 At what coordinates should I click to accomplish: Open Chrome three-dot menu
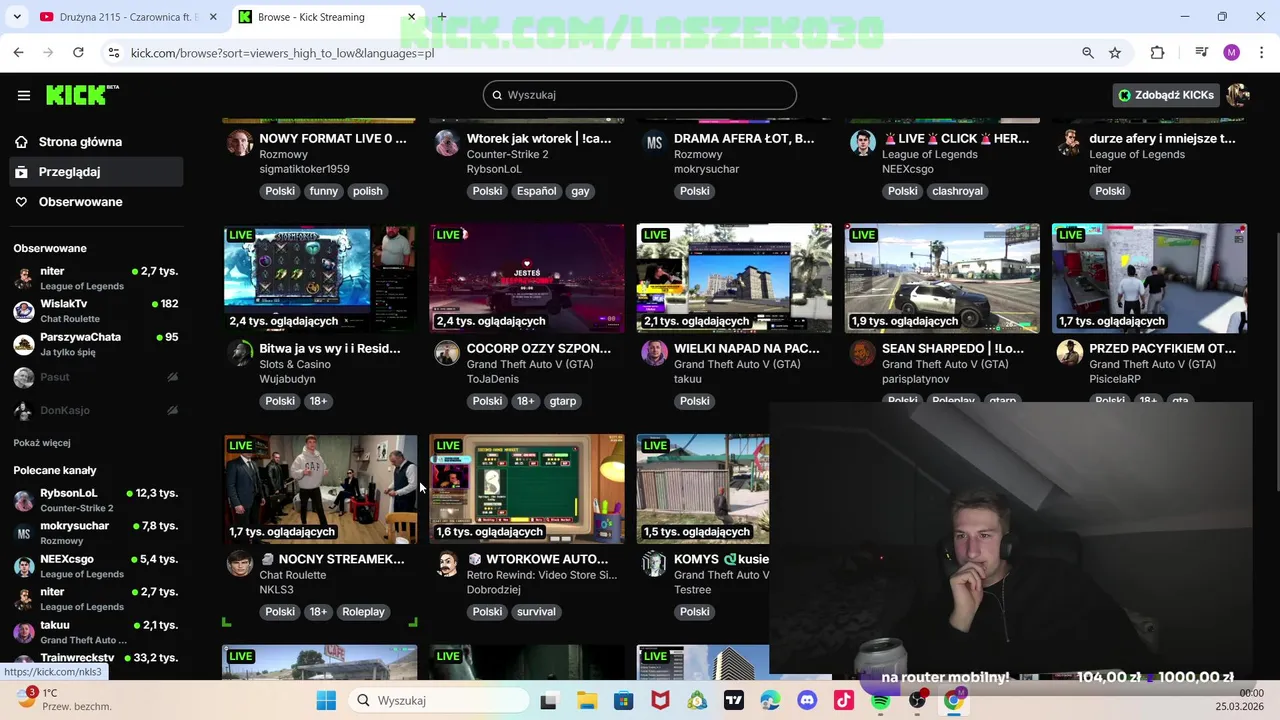coord(1260,53)
